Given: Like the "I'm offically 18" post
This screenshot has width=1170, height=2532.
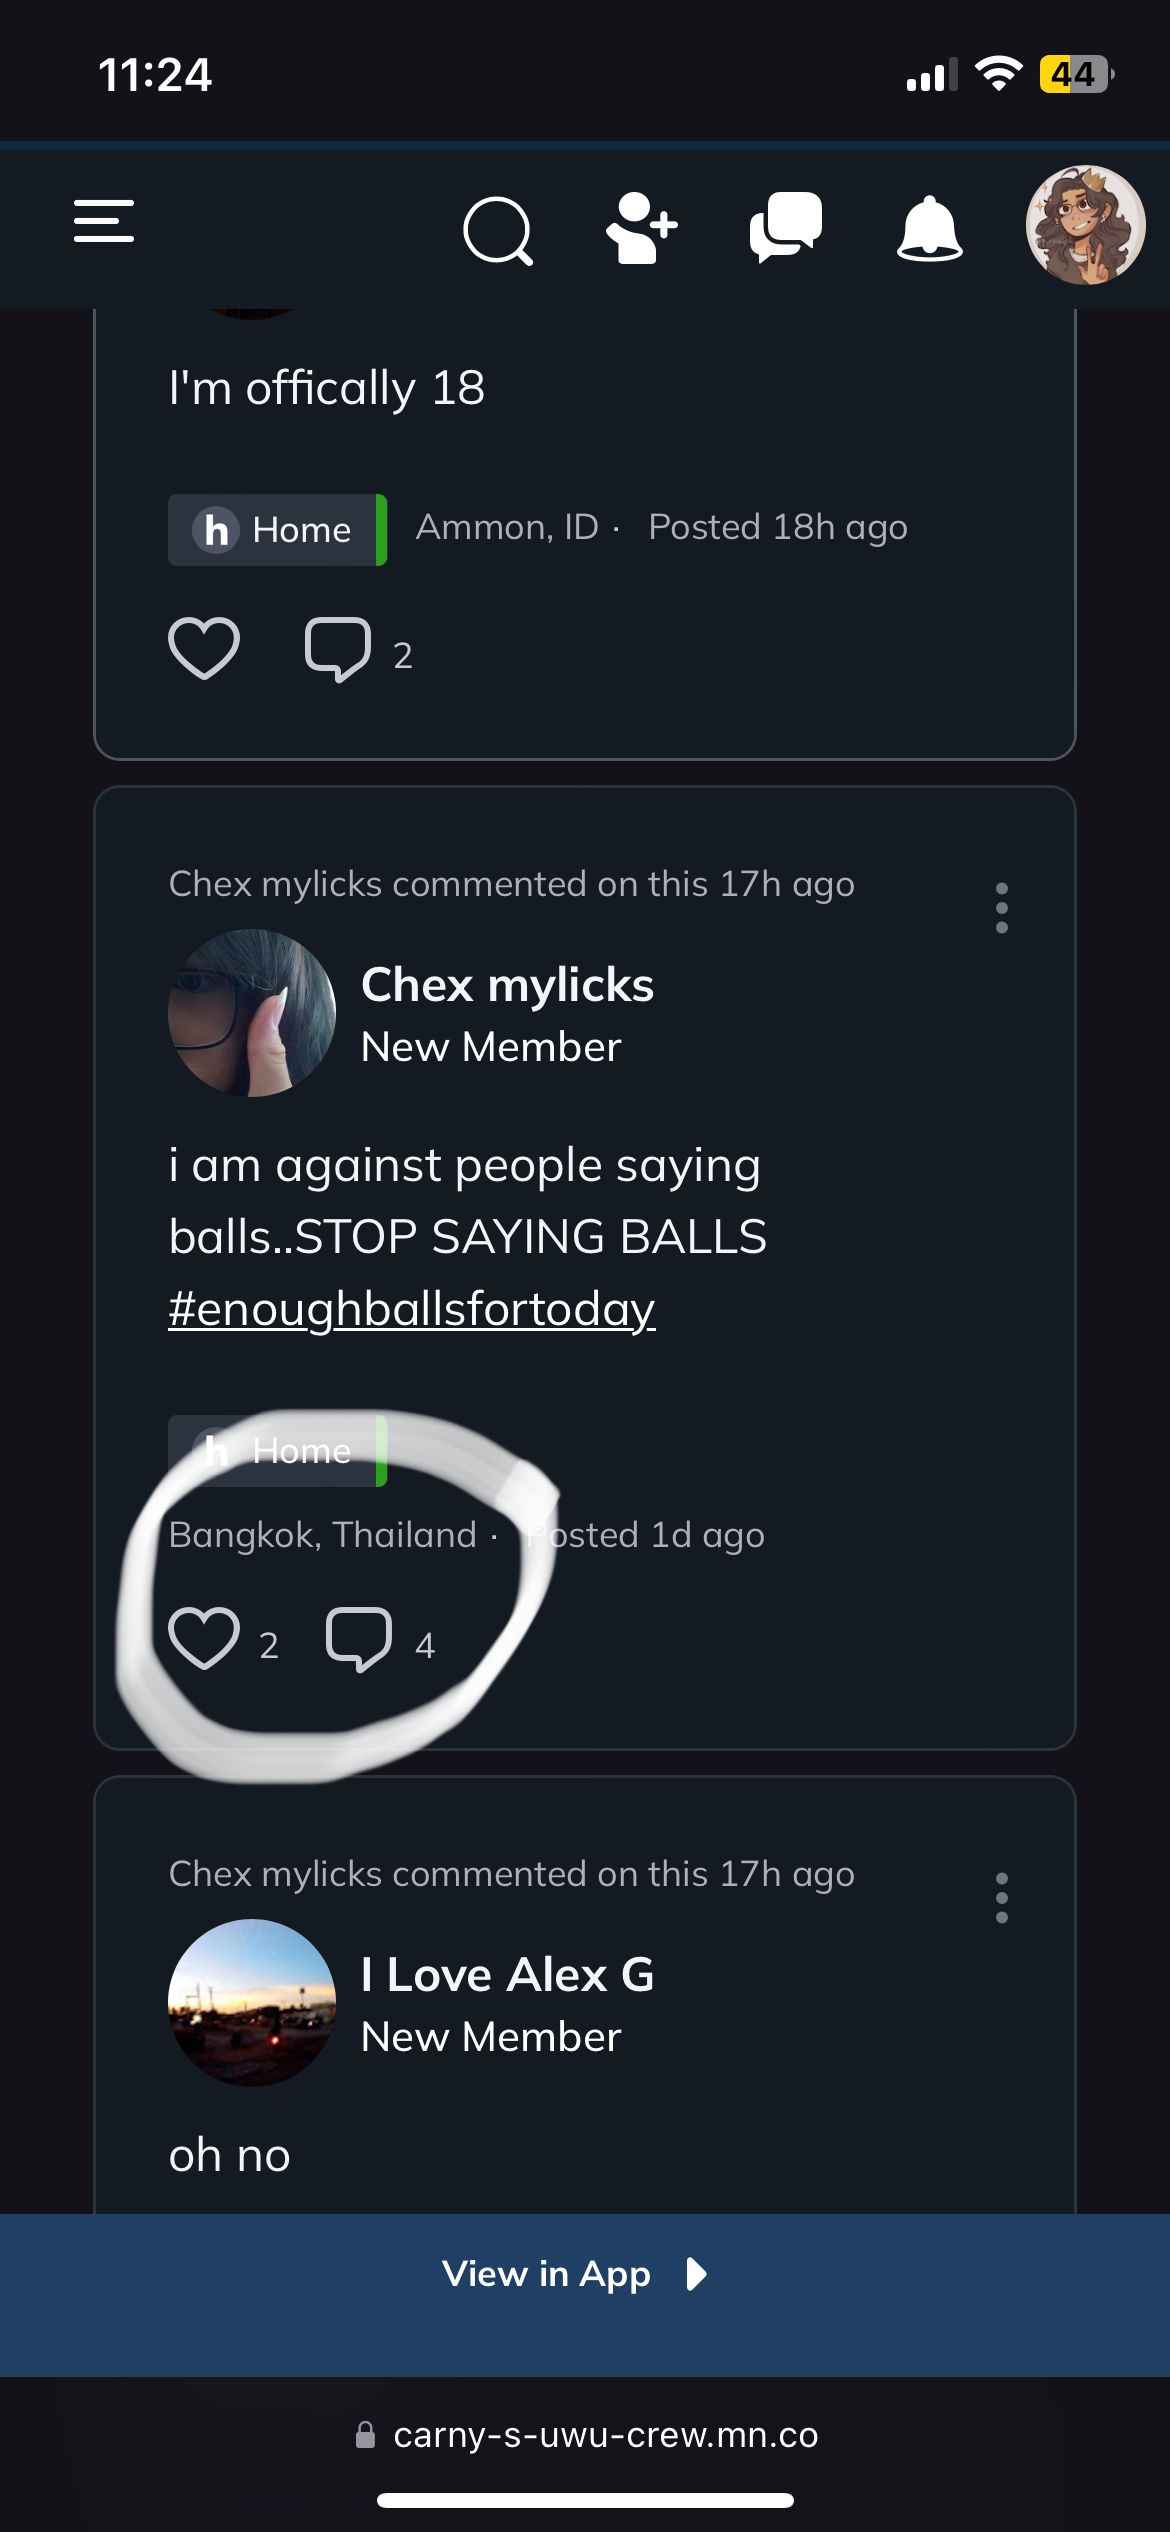Looking at the screenshot, I should coord(204,649).
